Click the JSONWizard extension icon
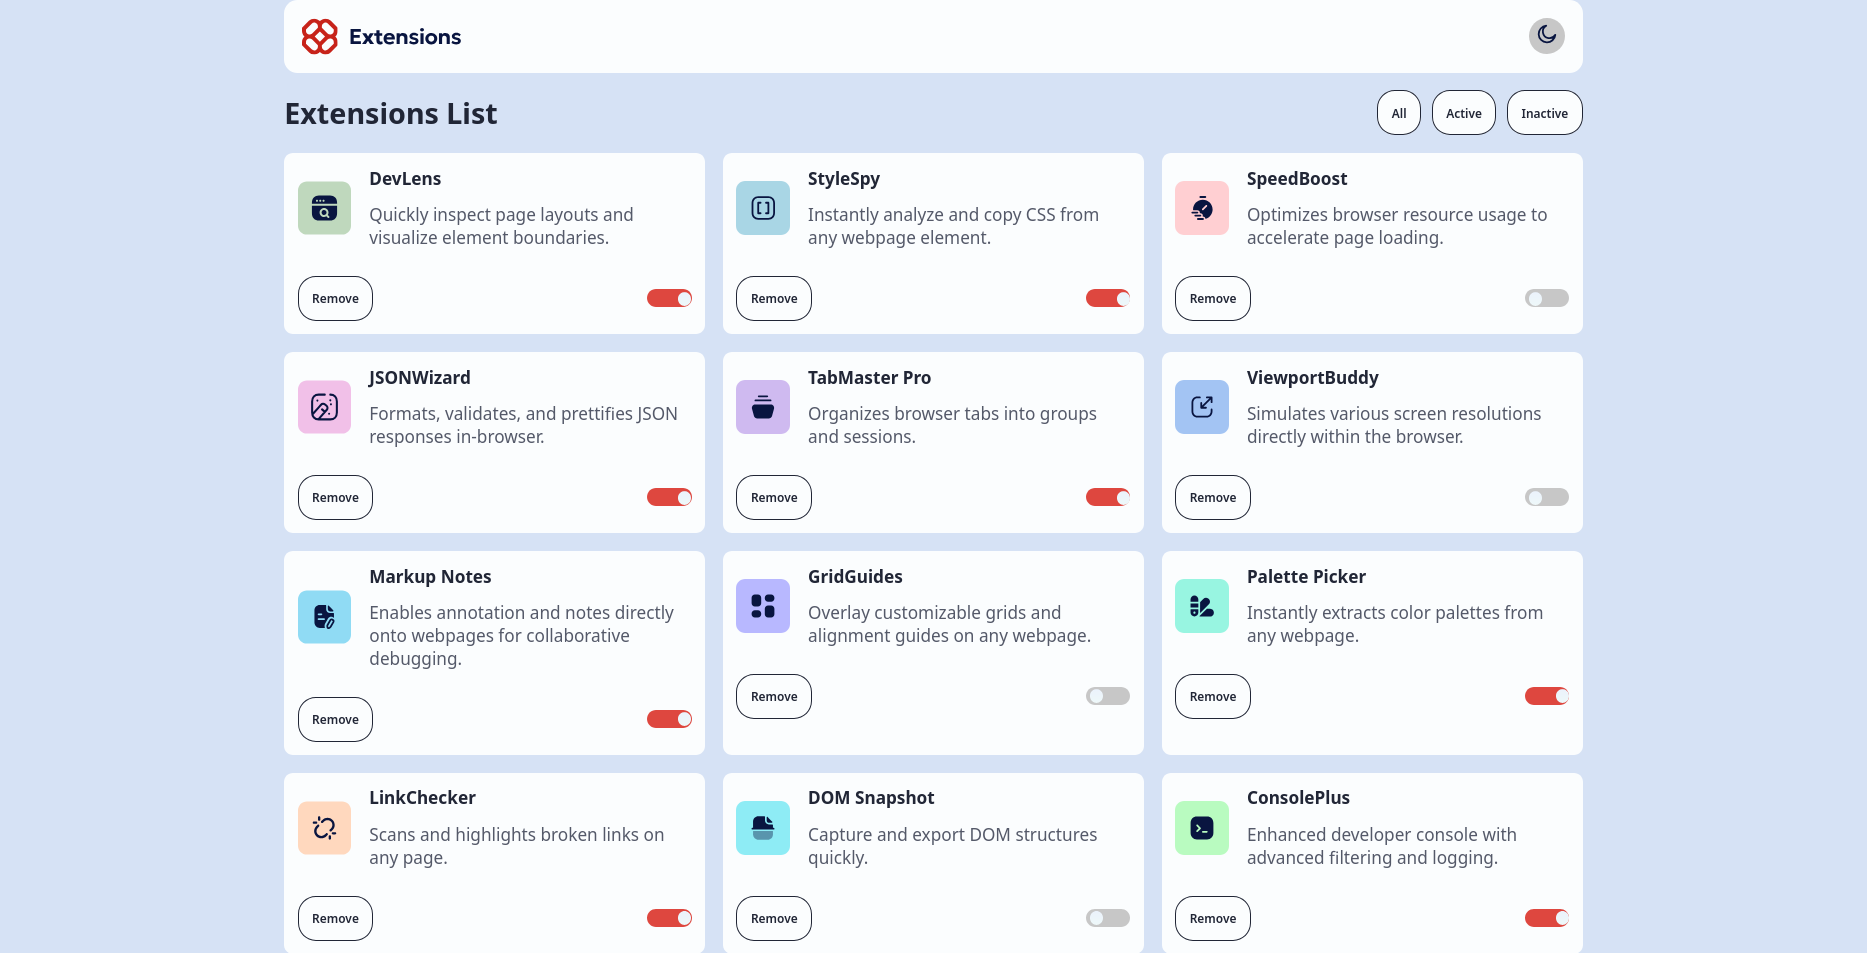The height and width of the screenshot is (953, 1867). 324,407
